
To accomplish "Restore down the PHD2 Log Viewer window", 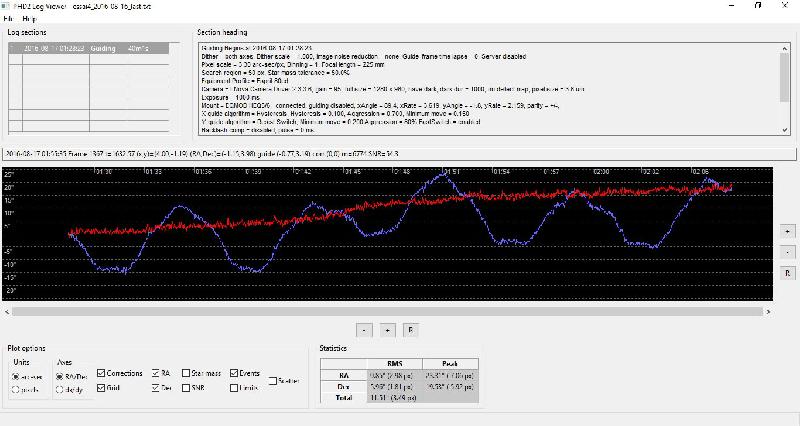I will pos(758,6).
